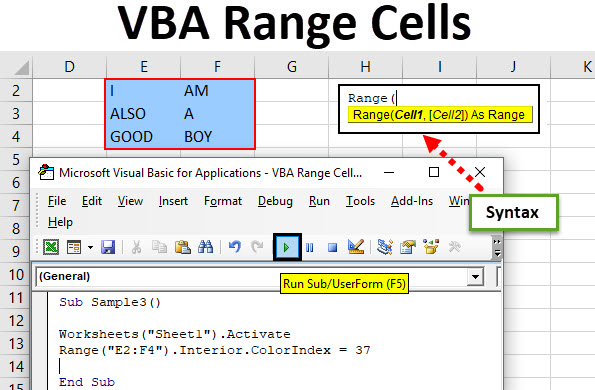Select column H header in Excel
Screen dimensions: 595x390
click(x=365, y=67)
